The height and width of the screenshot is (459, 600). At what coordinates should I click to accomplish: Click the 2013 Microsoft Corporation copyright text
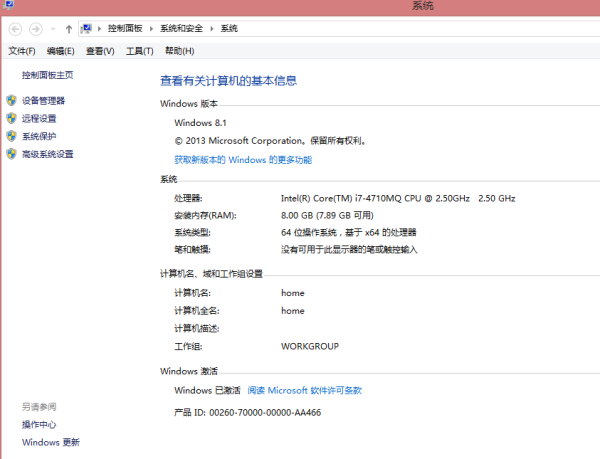click(x=271, y=141)
